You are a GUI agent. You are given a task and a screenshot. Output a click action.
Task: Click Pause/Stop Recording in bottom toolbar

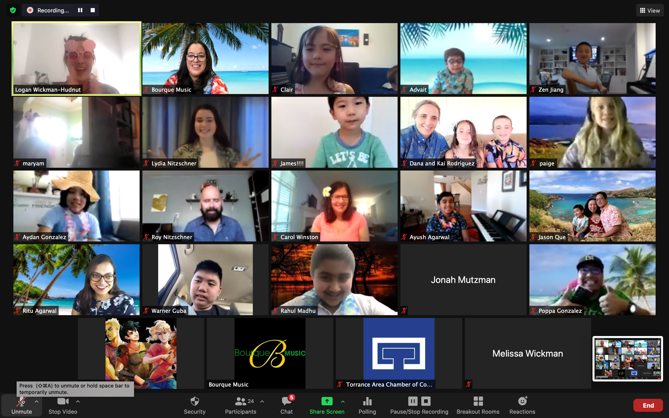[418, 403]
